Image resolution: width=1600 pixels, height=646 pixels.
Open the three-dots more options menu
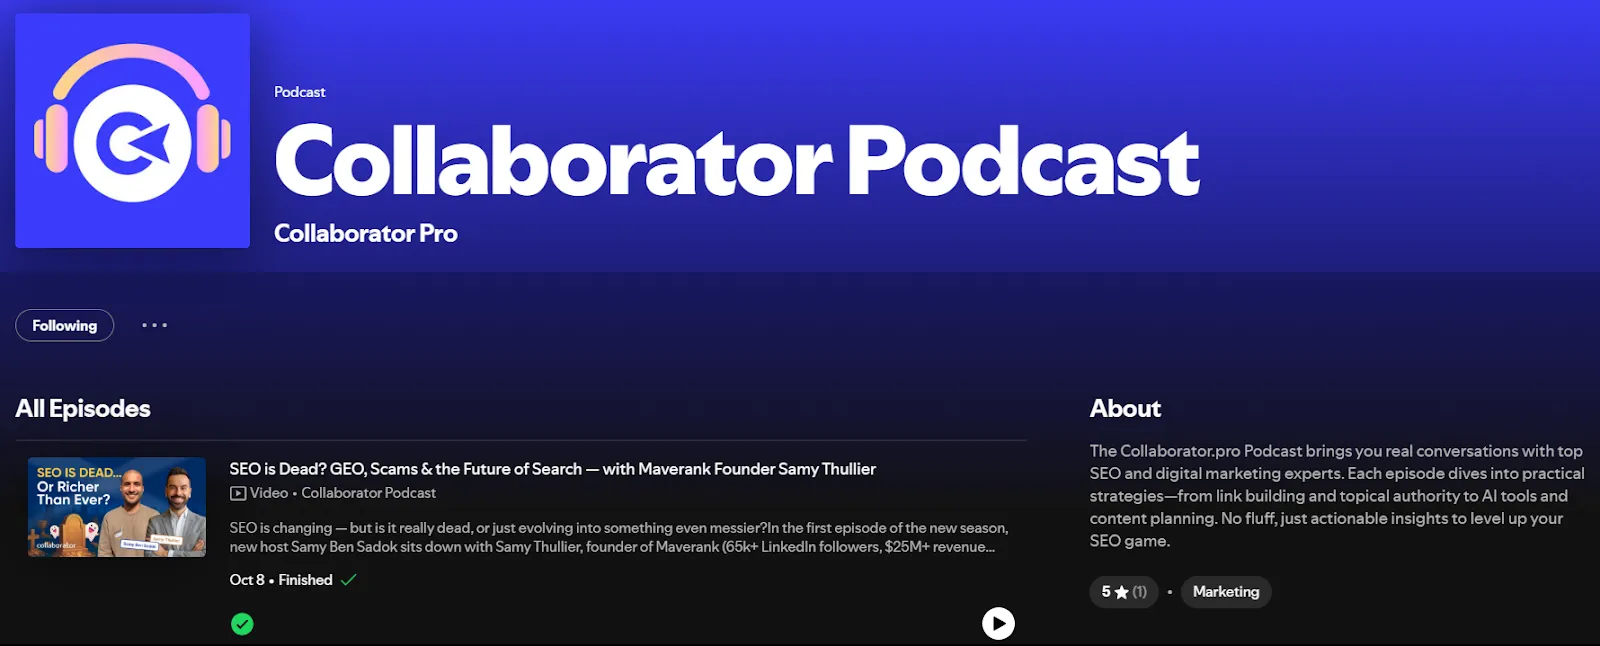tap(154, 325)
